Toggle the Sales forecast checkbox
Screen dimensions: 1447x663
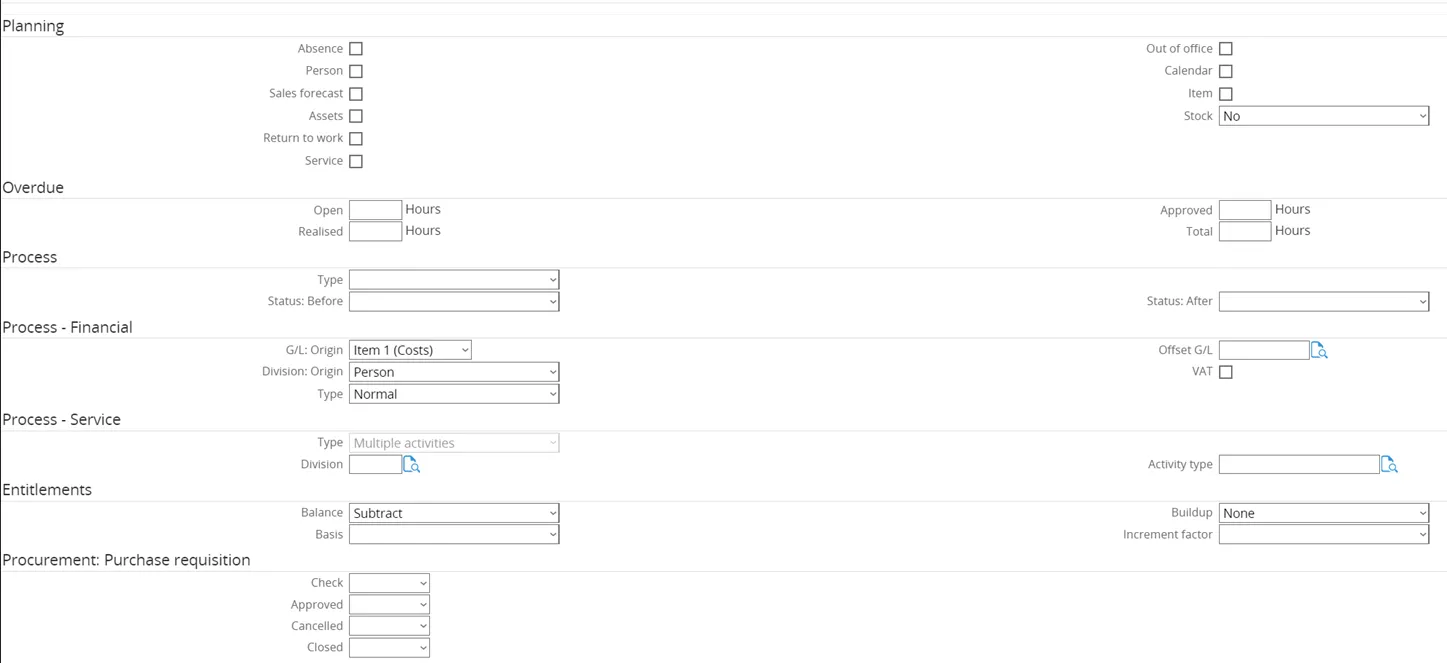coord(356,94)
